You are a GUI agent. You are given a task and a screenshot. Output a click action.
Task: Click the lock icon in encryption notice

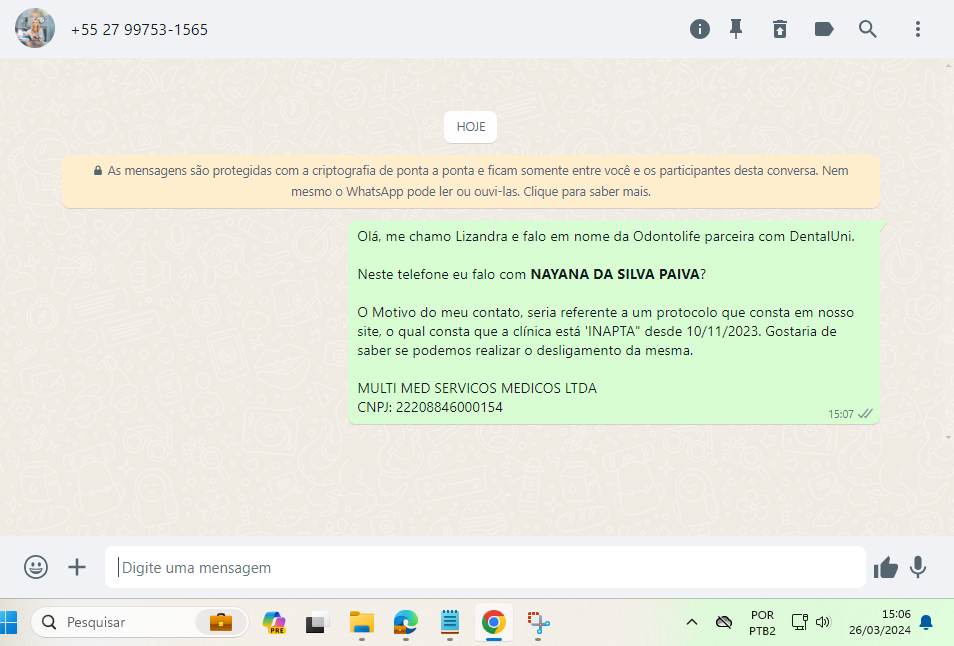(97, 171)
